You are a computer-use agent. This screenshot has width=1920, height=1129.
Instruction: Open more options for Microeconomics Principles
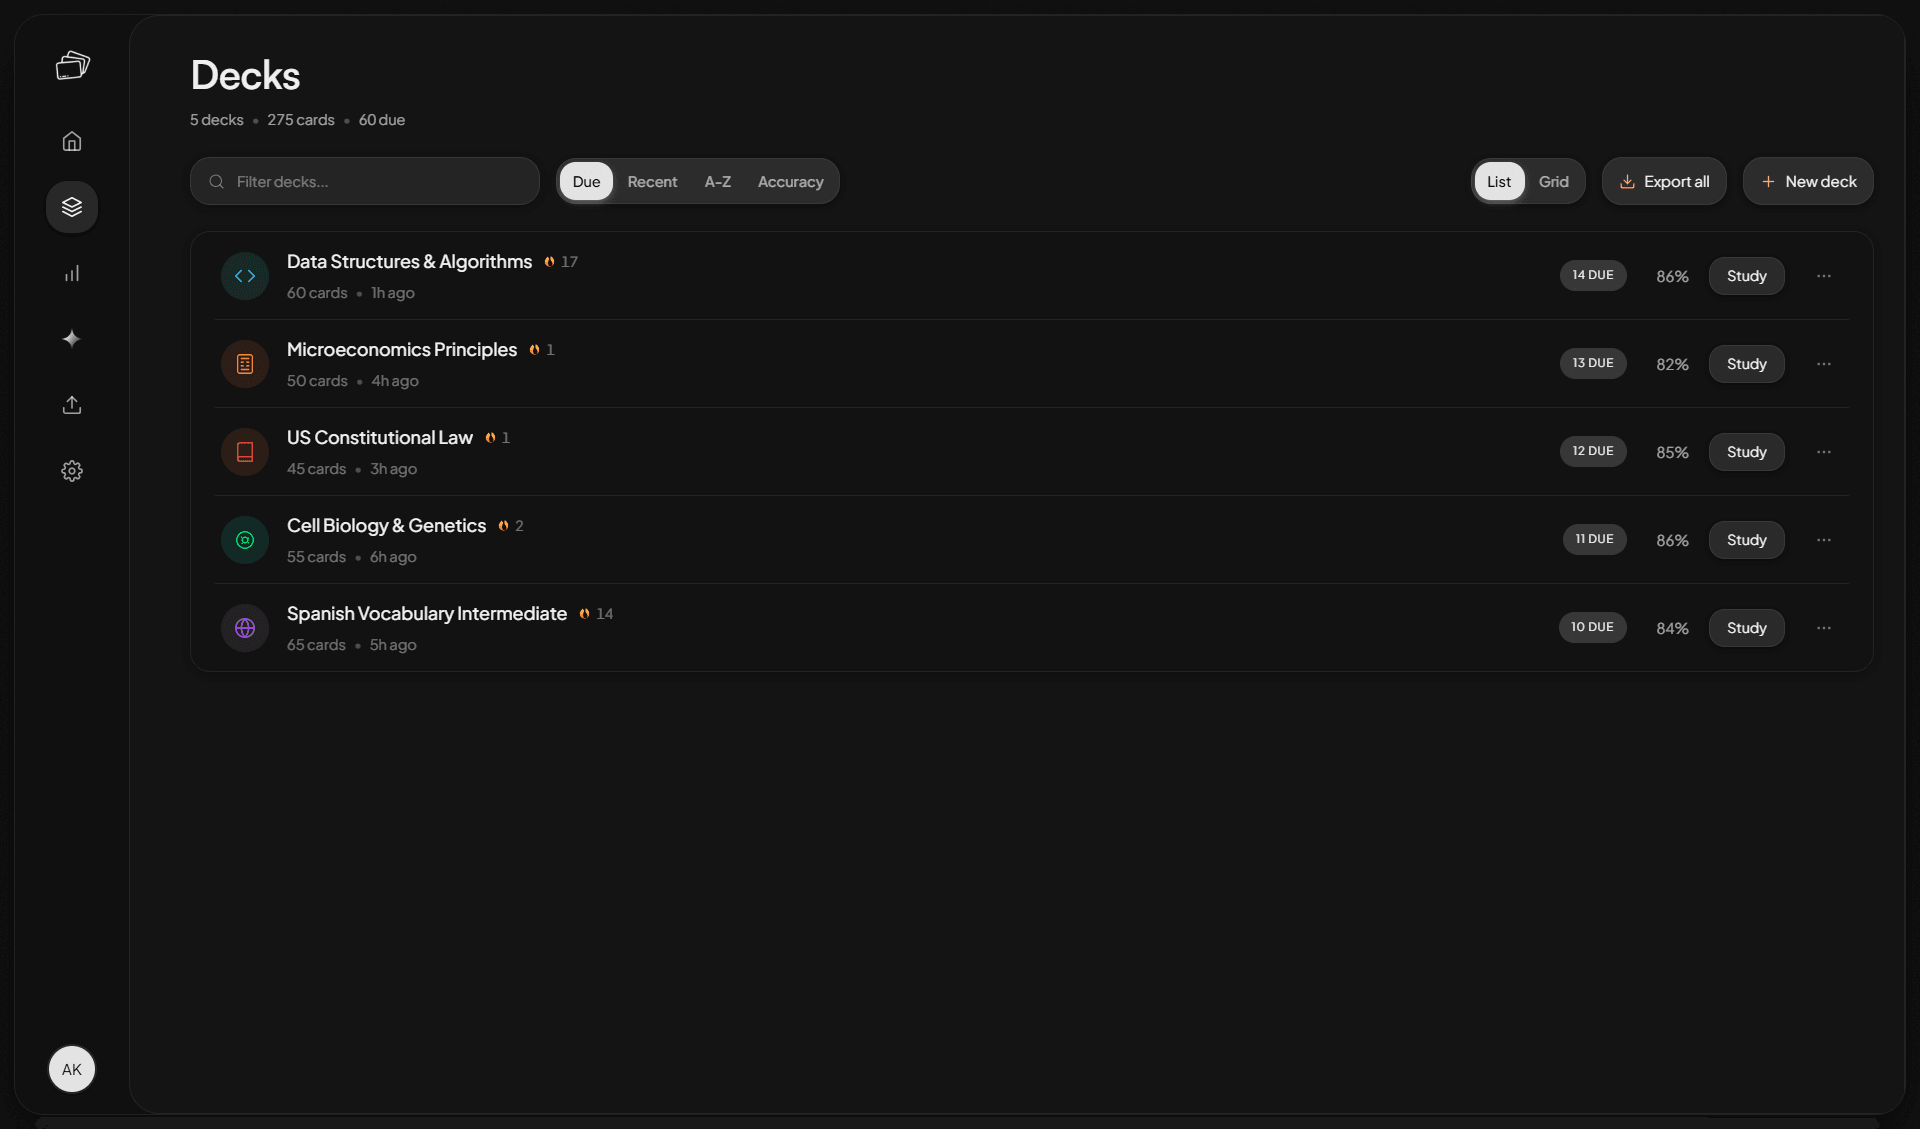[x=1824, y=364]
